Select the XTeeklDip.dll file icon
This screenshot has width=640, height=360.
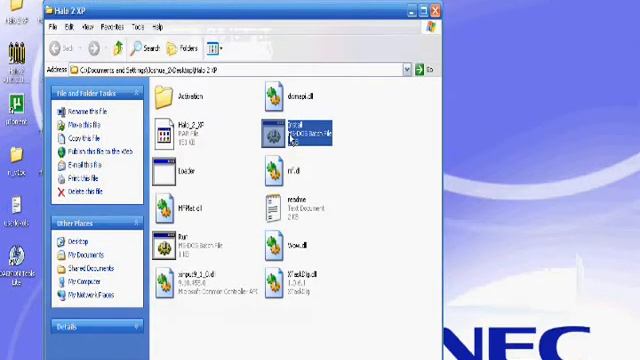(x=273, y=283)
